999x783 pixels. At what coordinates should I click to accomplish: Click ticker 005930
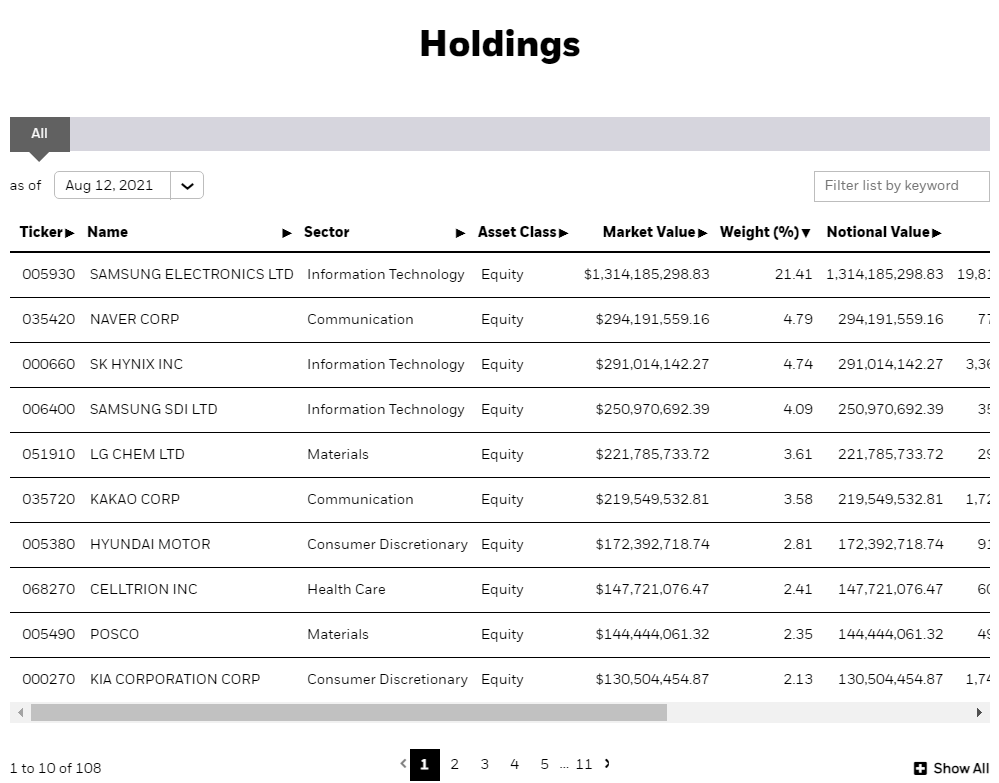(48, 274)
